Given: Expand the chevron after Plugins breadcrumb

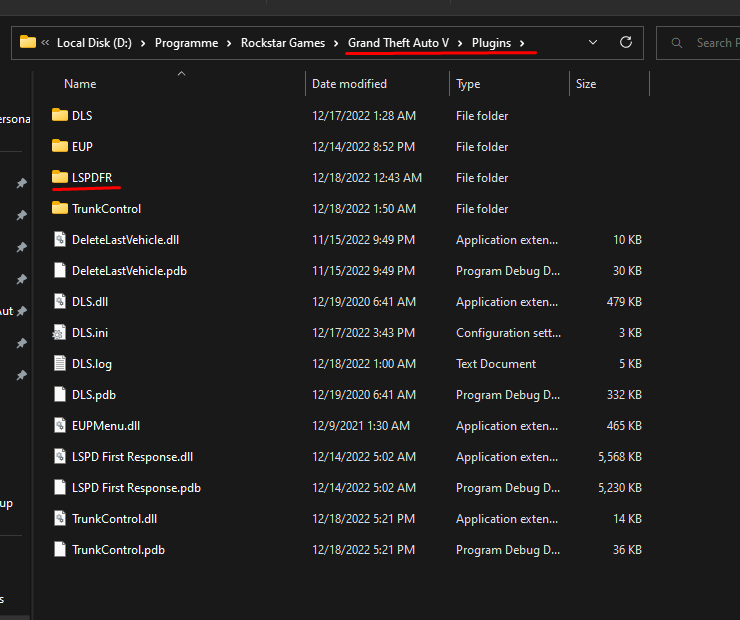Looking at the screenshot, I should [x=522, y=43].
